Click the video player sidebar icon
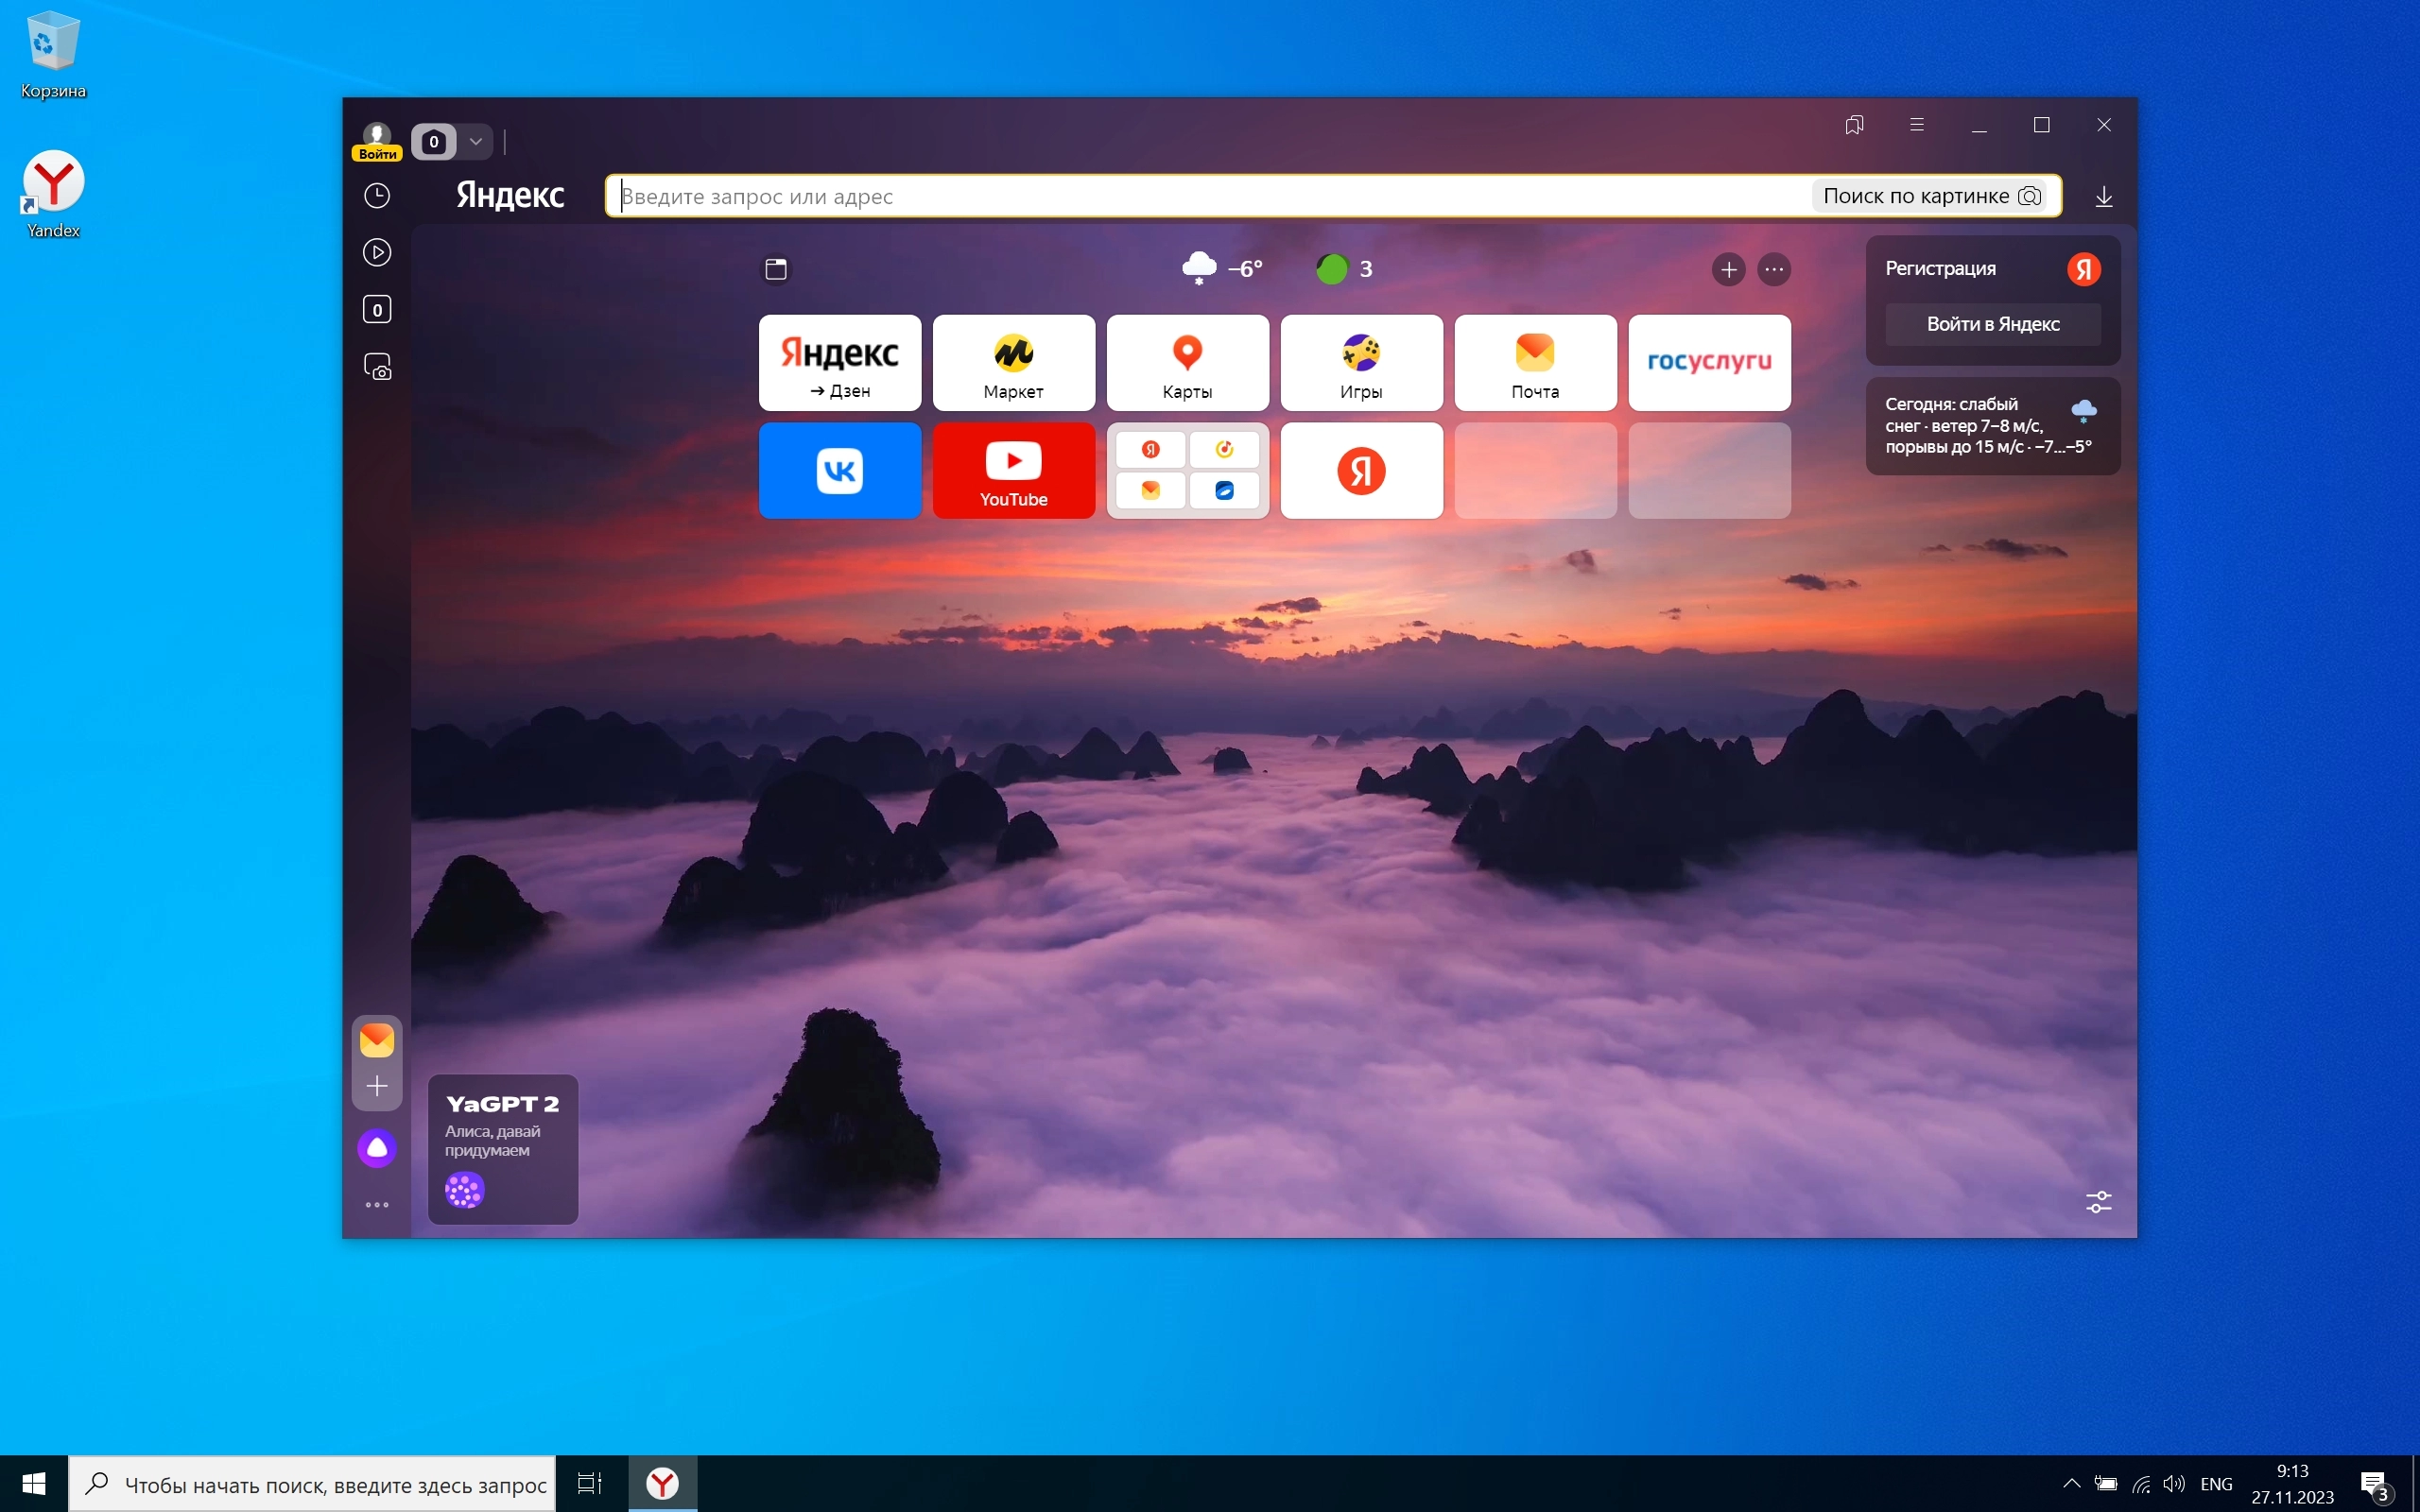2420x1512 pixels. [x=377, y=252]
